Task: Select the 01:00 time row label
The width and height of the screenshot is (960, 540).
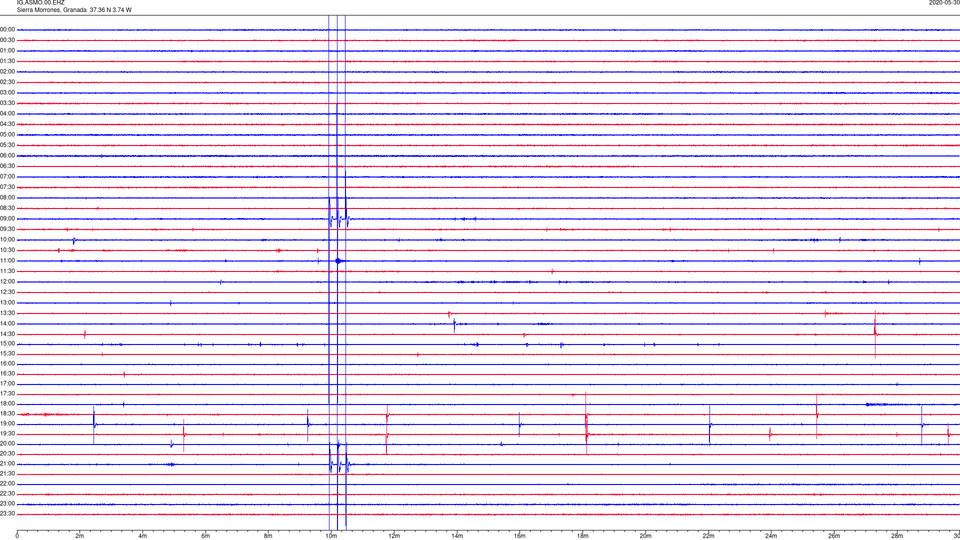Action: [x=7, y=51]
